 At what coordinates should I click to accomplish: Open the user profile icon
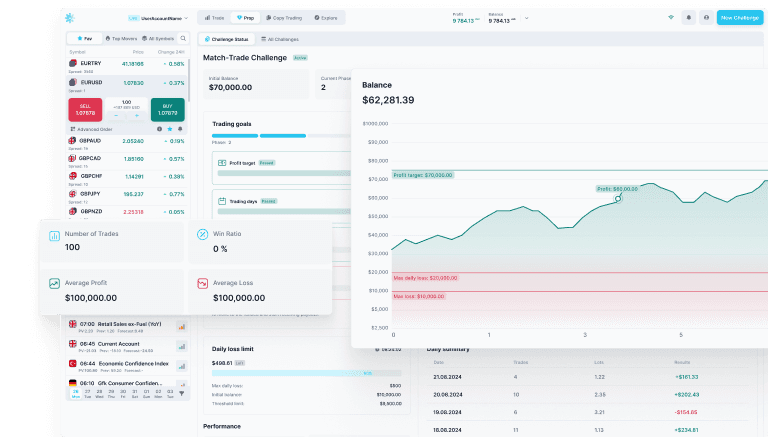tap(706, 18)
